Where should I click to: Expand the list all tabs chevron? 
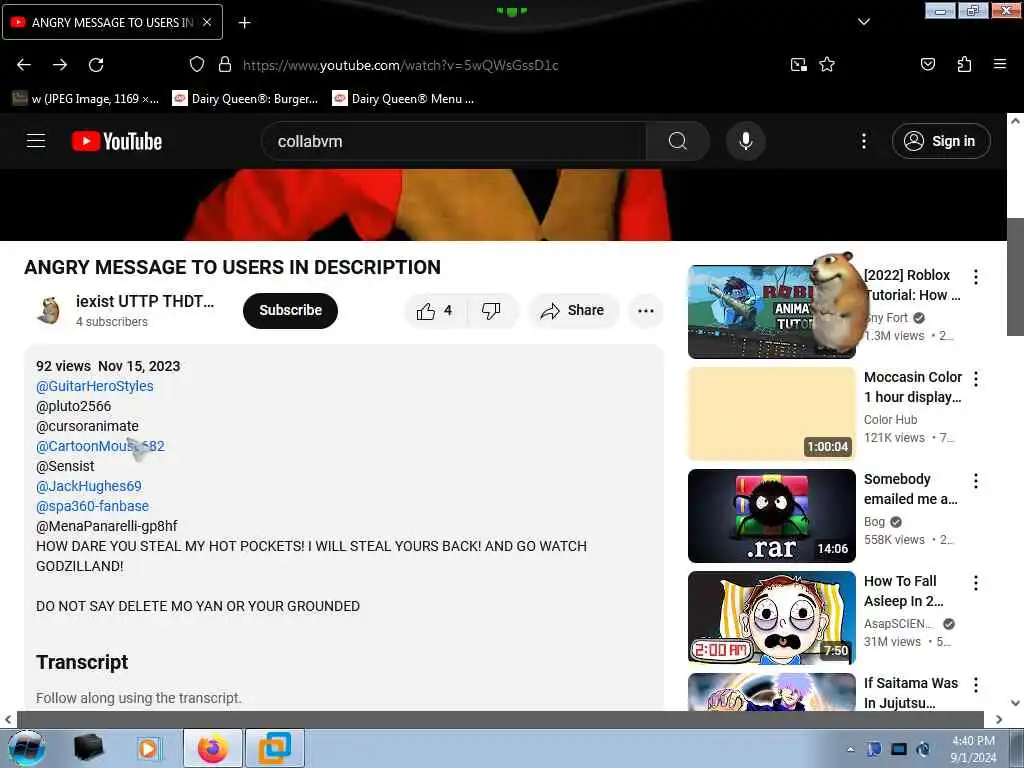(x=863, y=22)
